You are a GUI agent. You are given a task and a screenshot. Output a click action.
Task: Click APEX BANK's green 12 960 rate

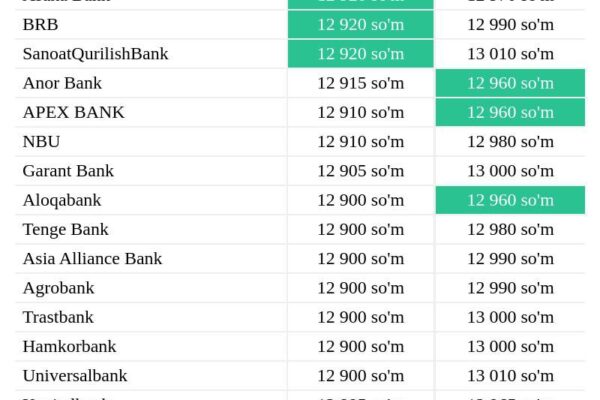pos(510,113)
